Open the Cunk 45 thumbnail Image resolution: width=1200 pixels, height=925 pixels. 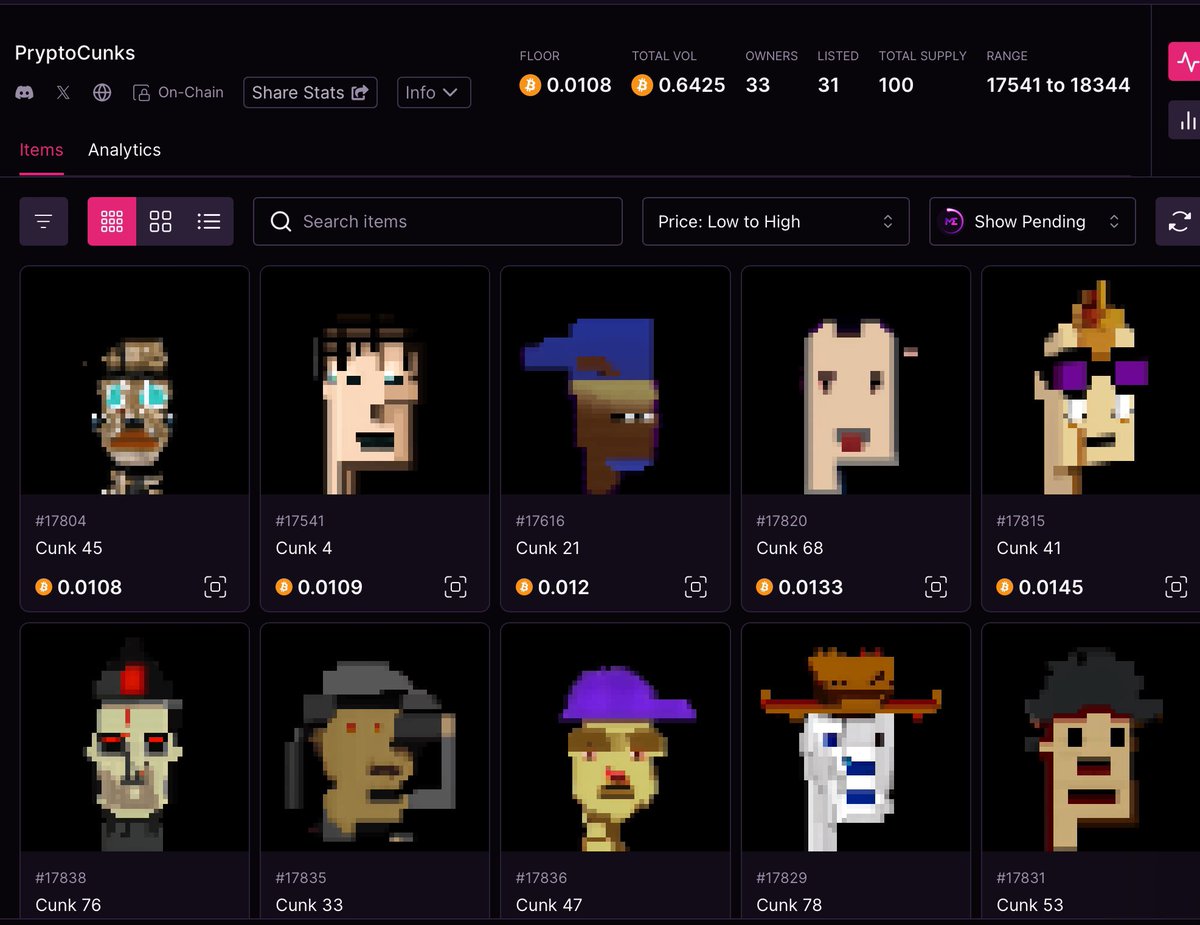pyautogui.click(x=135, y=381)
